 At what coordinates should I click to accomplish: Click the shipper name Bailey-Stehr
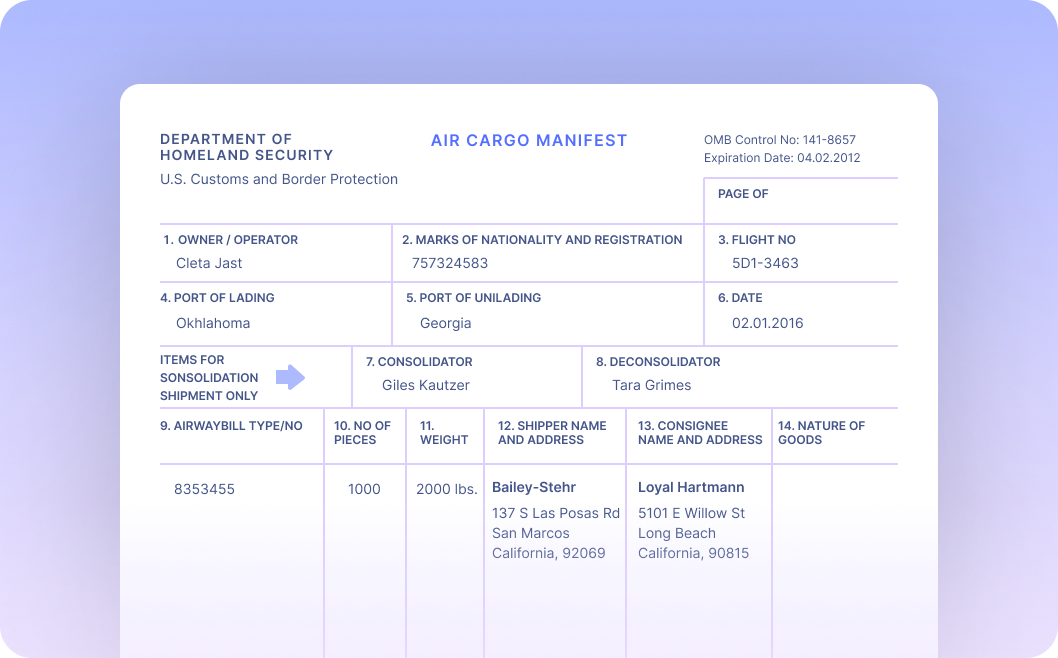coord(534,487)
